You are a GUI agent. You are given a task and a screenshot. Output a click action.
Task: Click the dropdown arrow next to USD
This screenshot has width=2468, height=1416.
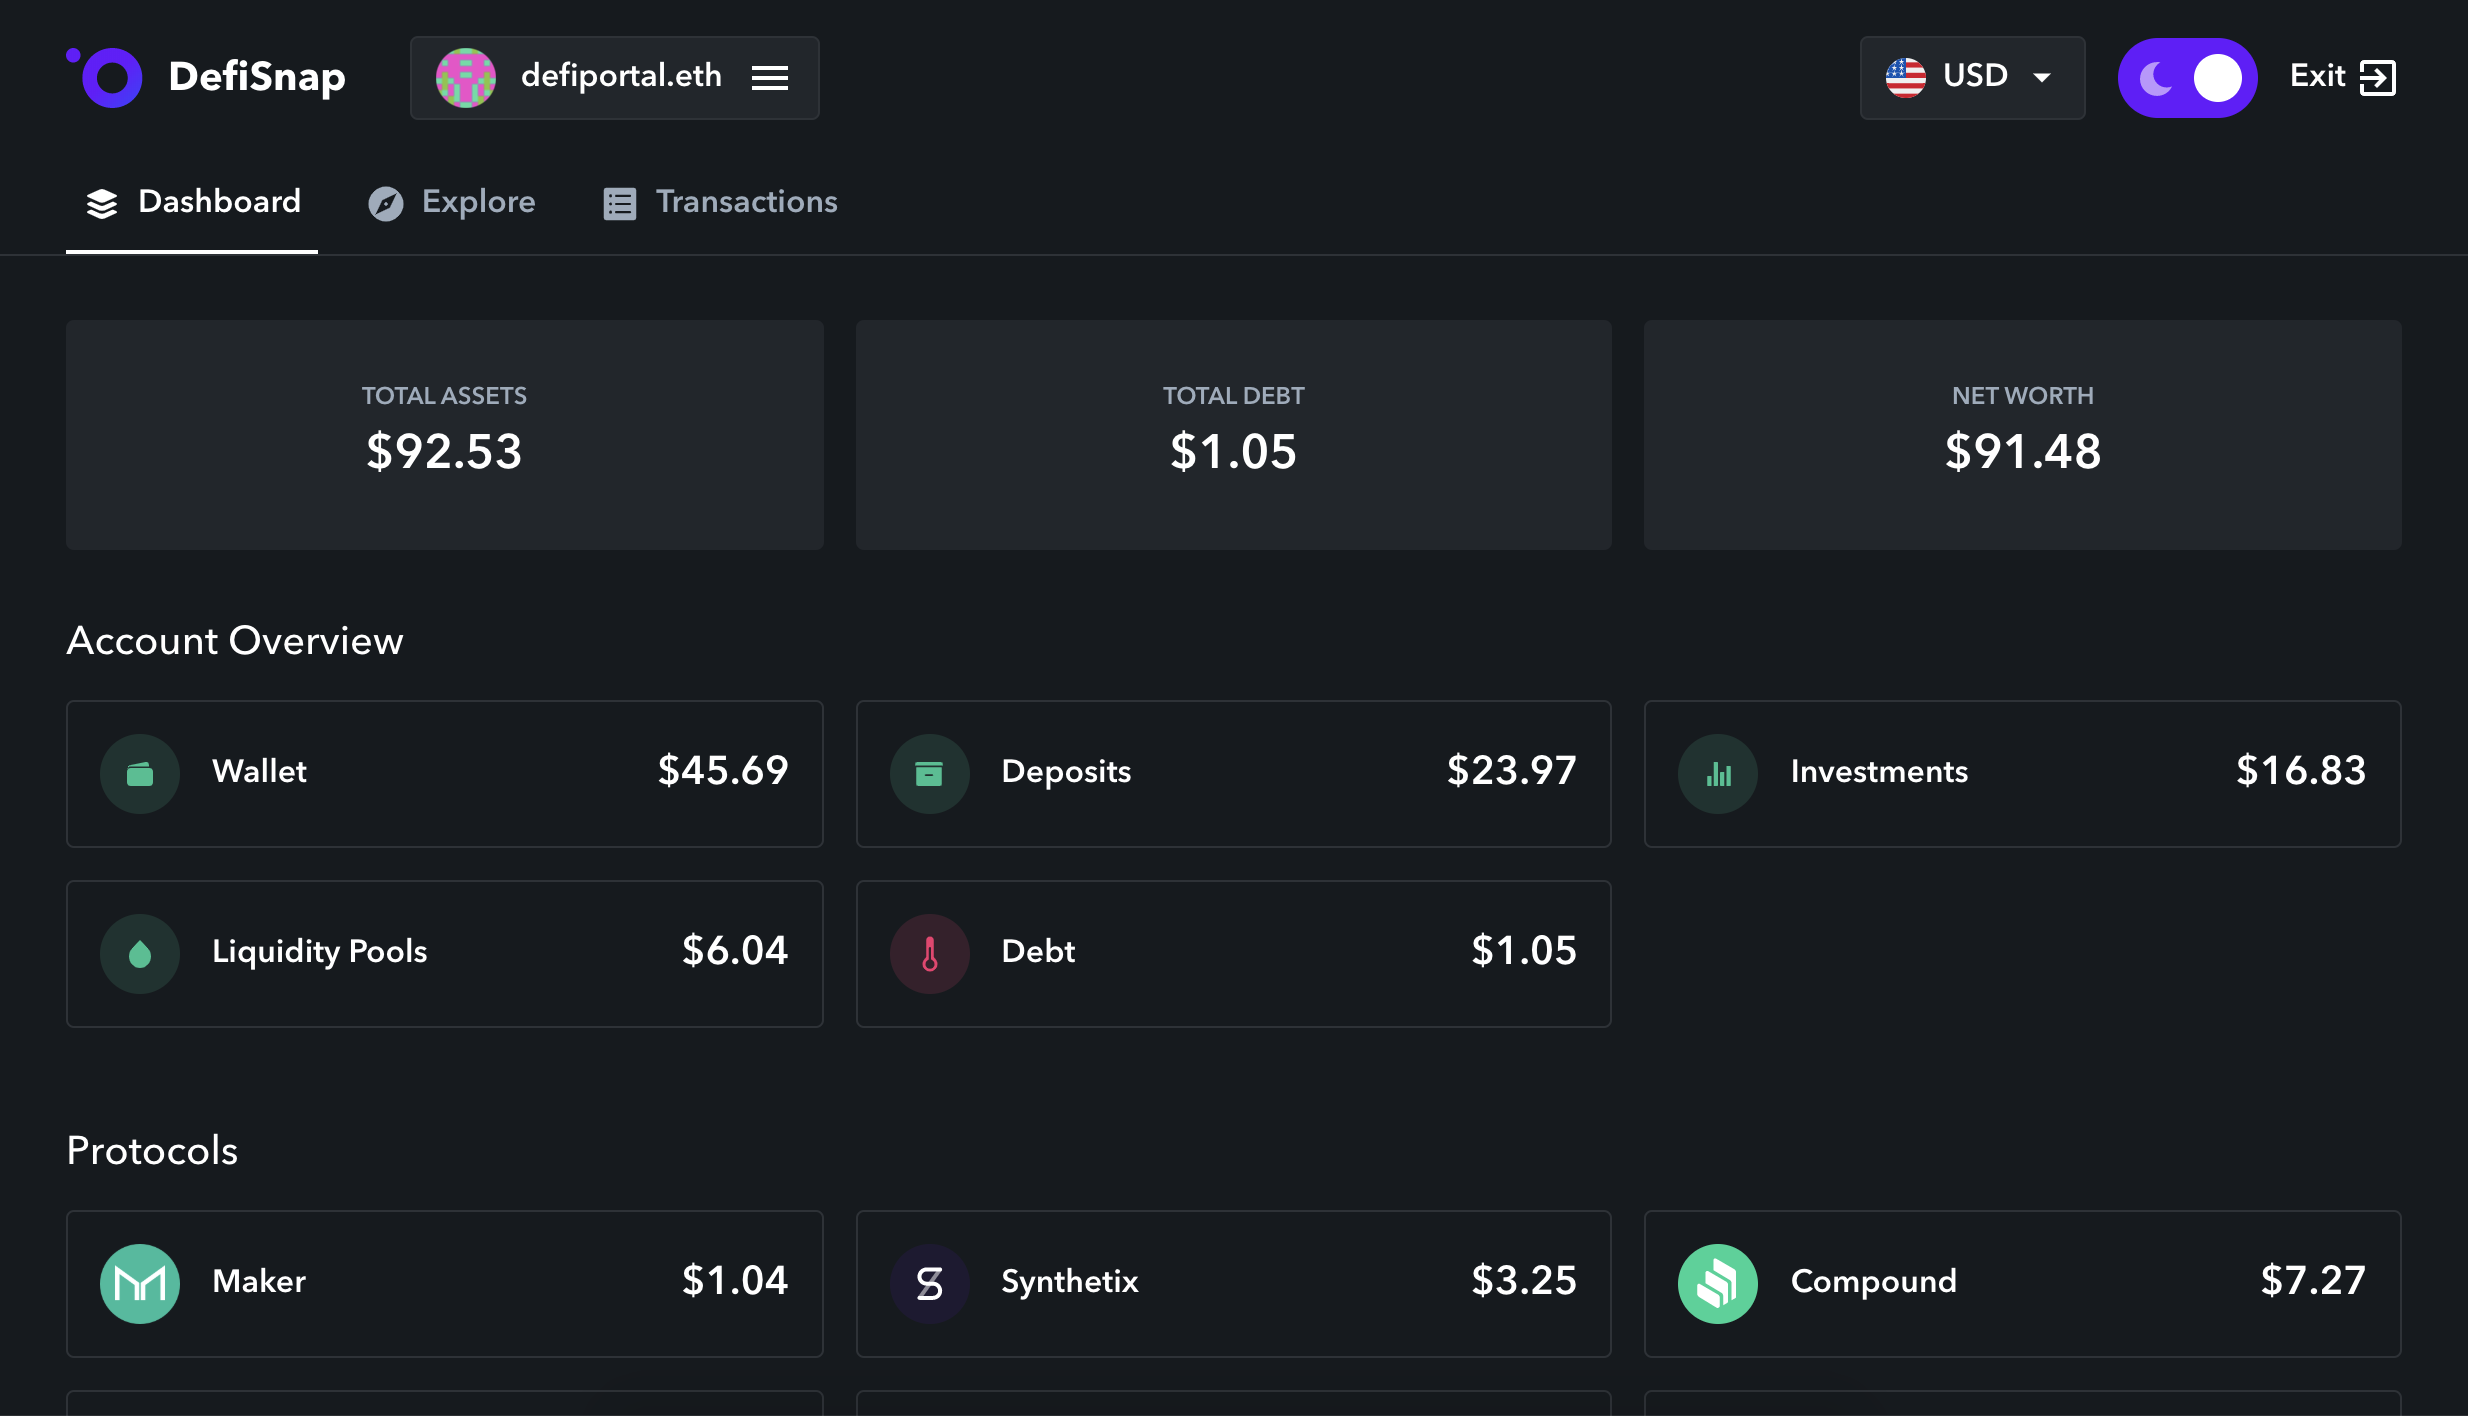click(2042, 77)
